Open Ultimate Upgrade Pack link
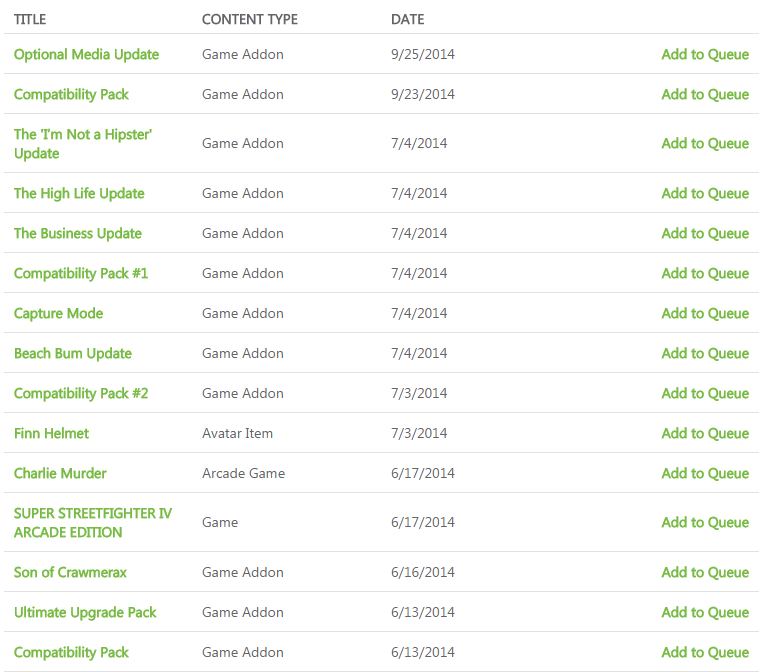Screen dimensions: 765x672 [85, 612]
